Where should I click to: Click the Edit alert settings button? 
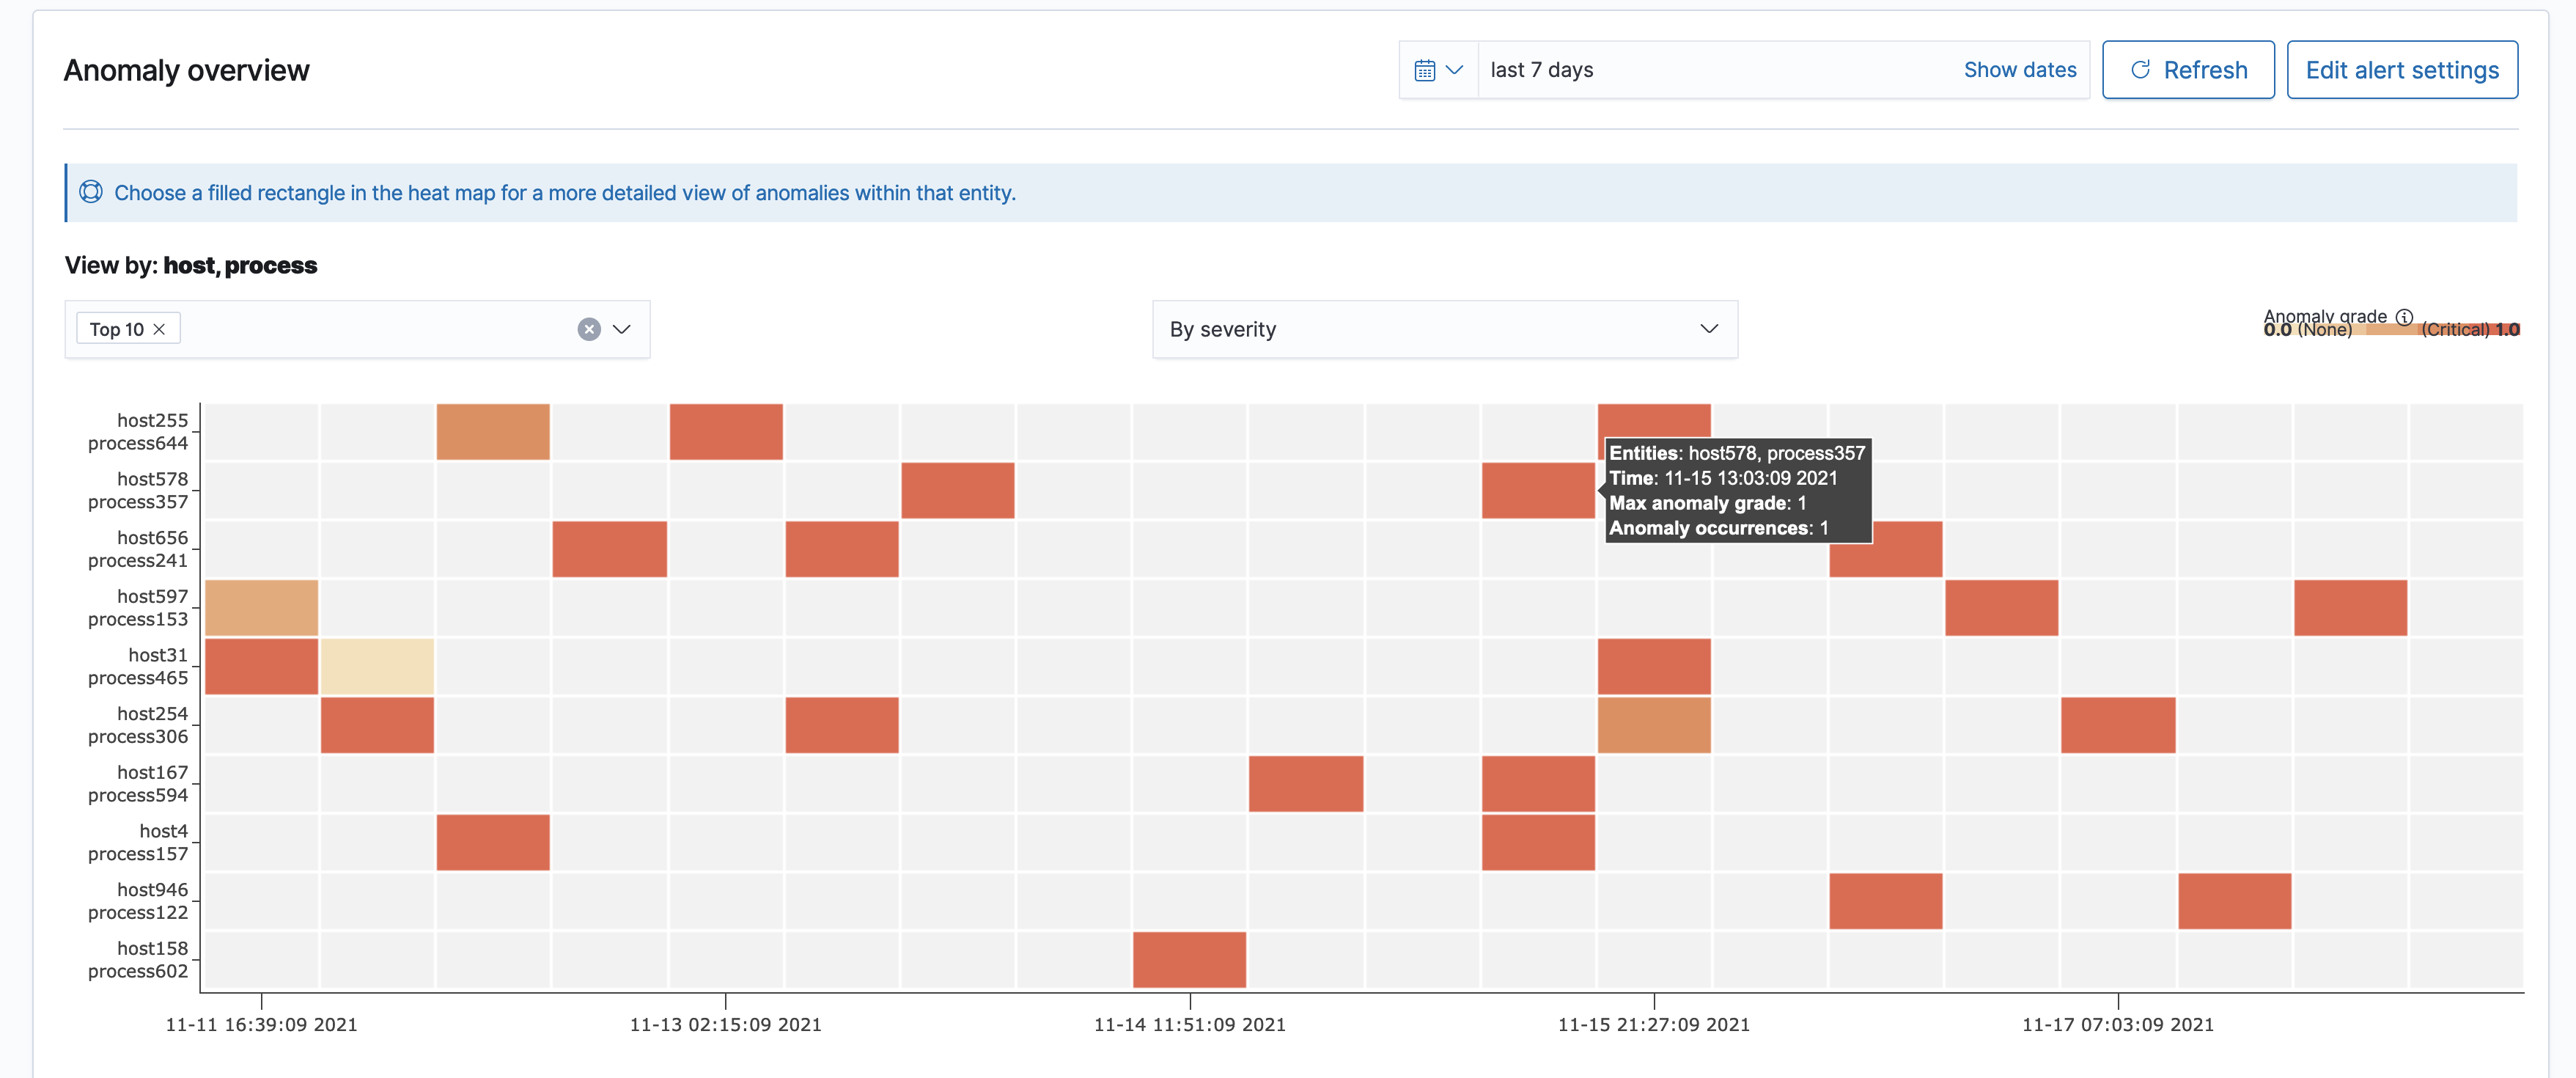2401,70
